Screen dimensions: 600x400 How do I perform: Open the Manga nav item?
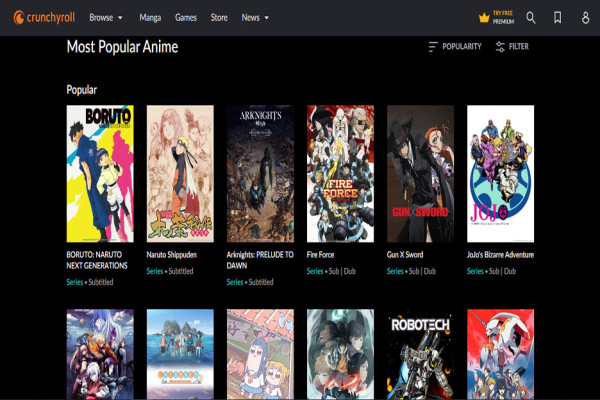(150, 18)
